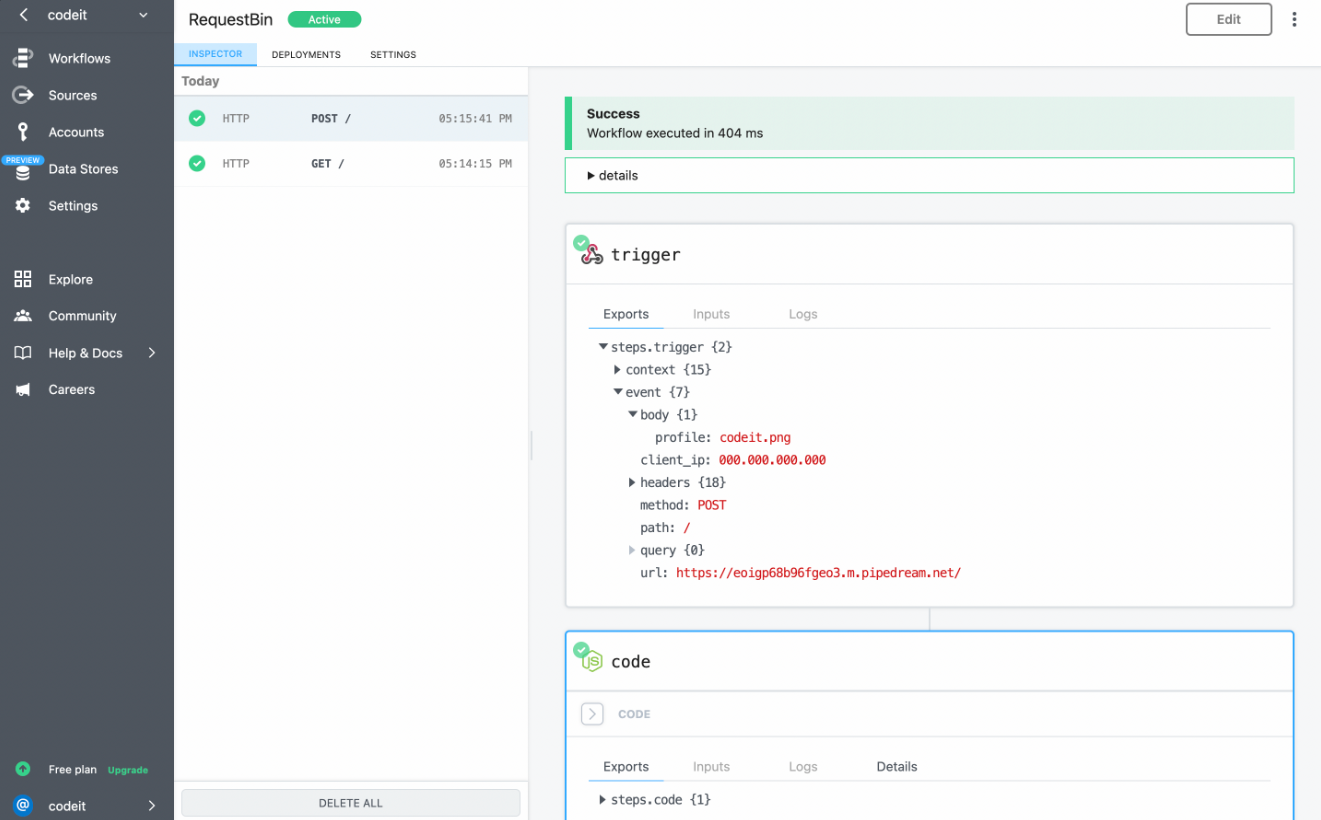1321x820 pixels.
Task: Click the Active status badge
Action: pos(324,19)
